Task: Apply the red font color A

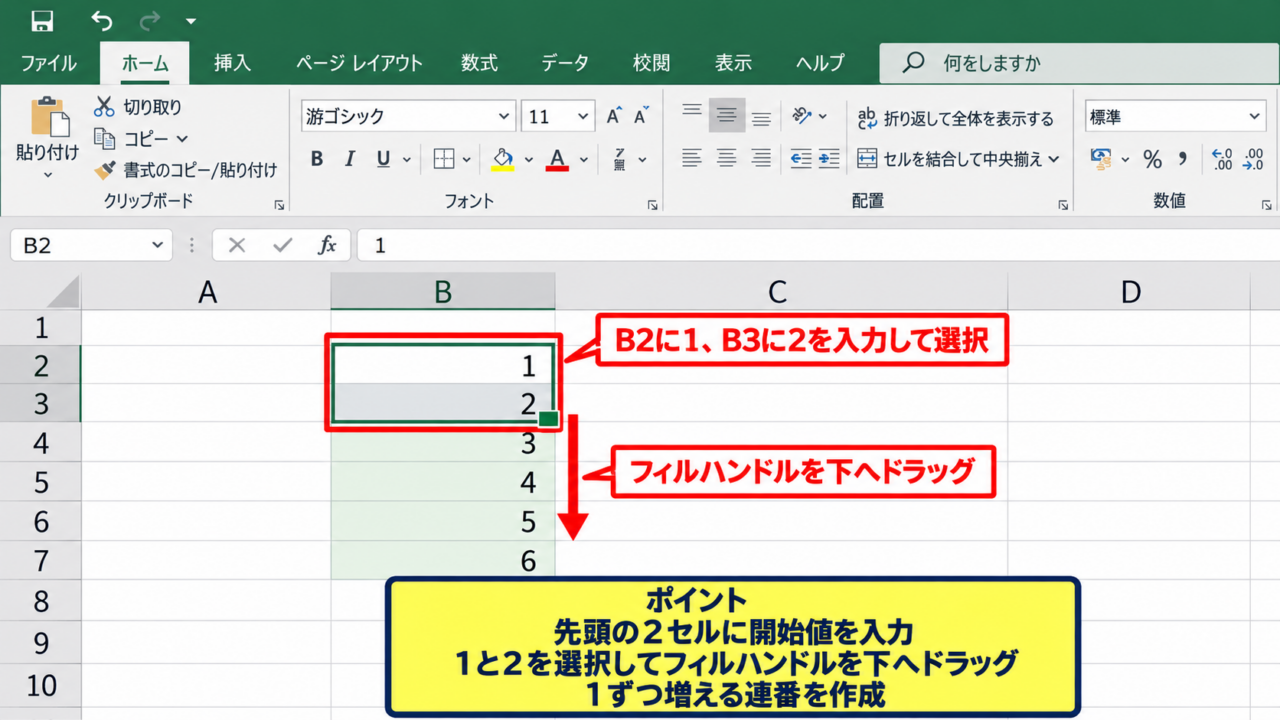Action: pyautogui.click(x=558, y=159)
